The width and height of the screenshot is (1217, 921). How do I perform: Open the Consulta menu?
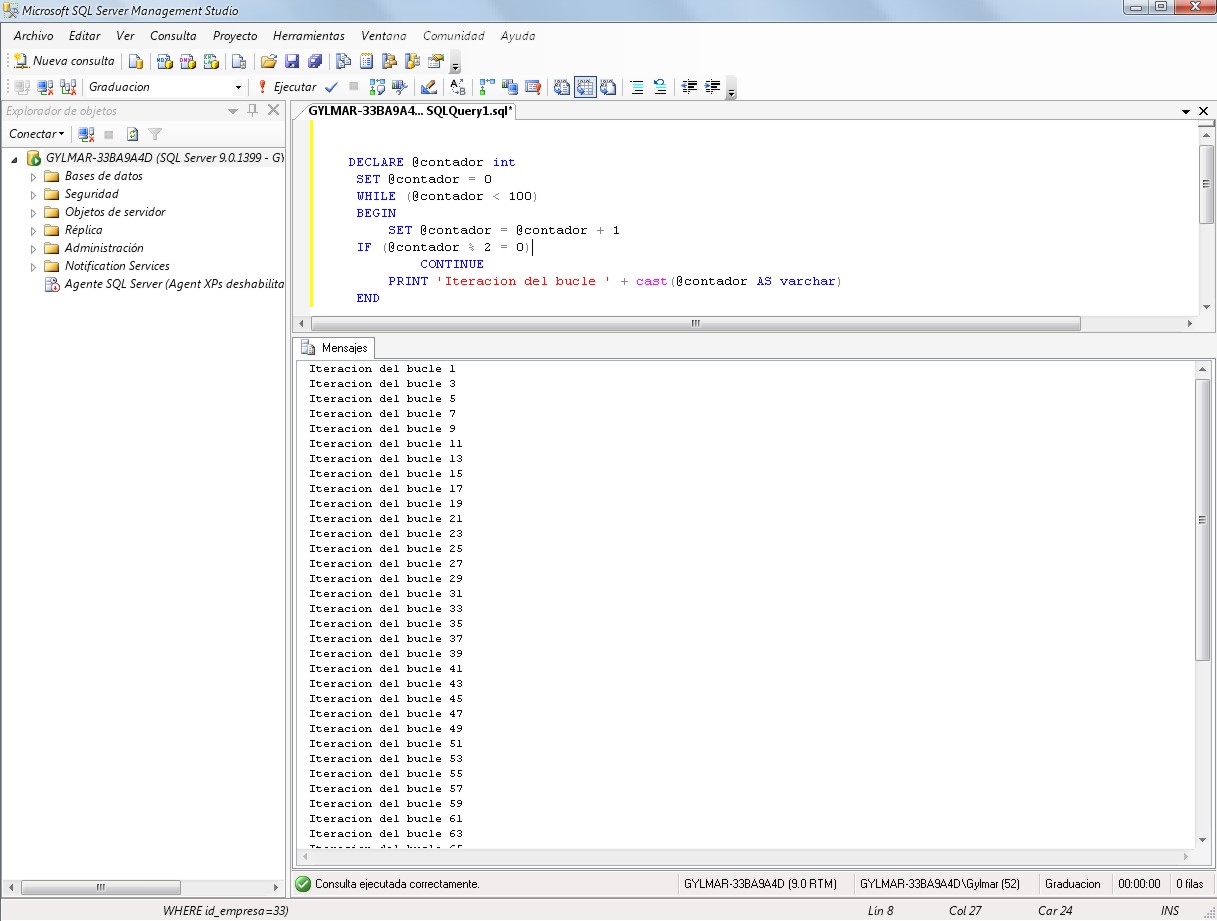(x=173, y=35)
